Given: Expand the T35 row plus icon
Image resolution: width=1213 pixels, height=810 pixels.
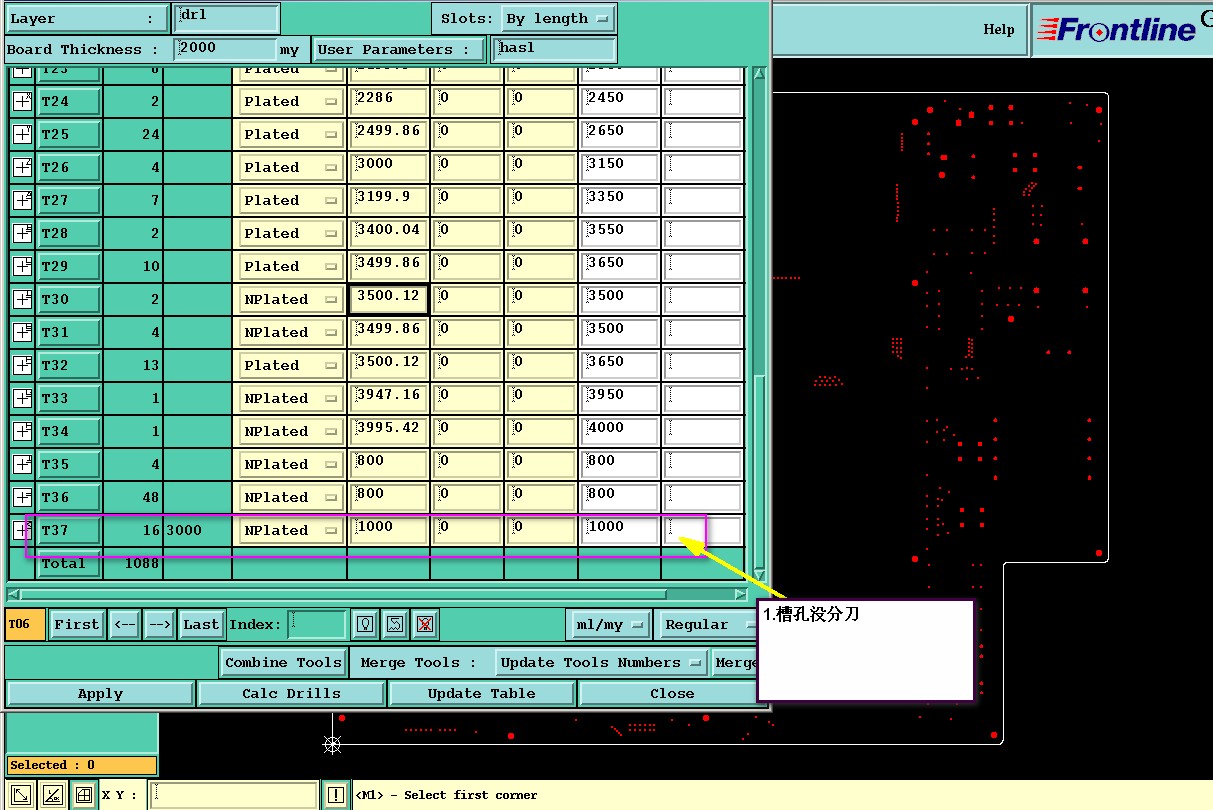Looking at the screenshot, I should point(22,464).
